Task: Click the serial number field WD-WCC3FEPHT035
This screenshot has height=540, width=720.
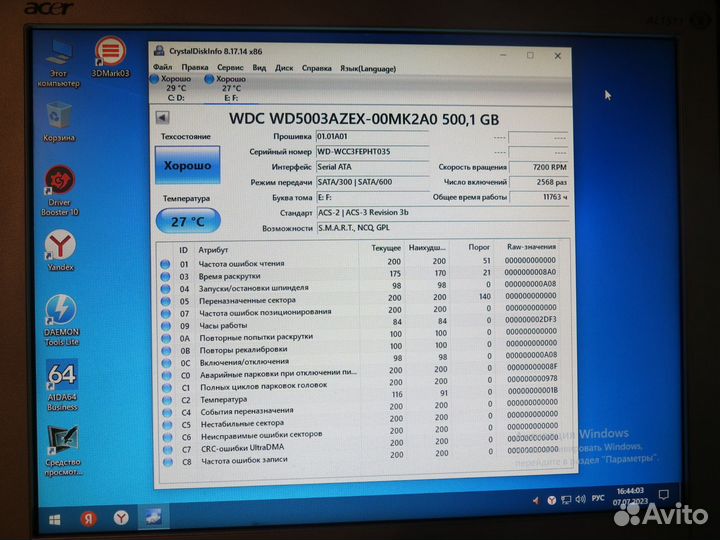Action: click(x=372, y=152)
